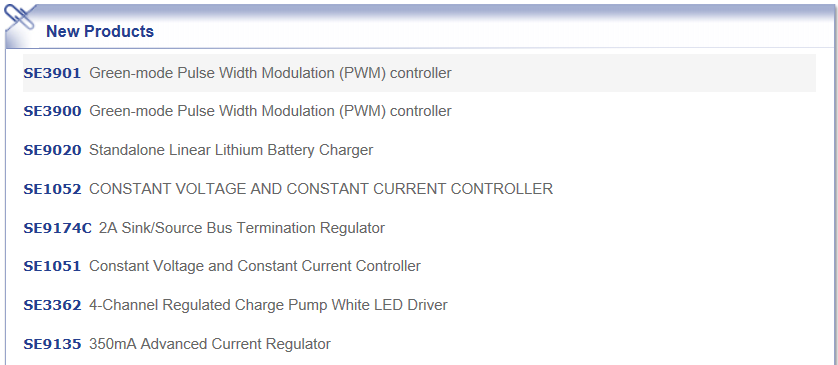Click the Green-mode PWM controller description beside SE3901

[x=270, y=73]
